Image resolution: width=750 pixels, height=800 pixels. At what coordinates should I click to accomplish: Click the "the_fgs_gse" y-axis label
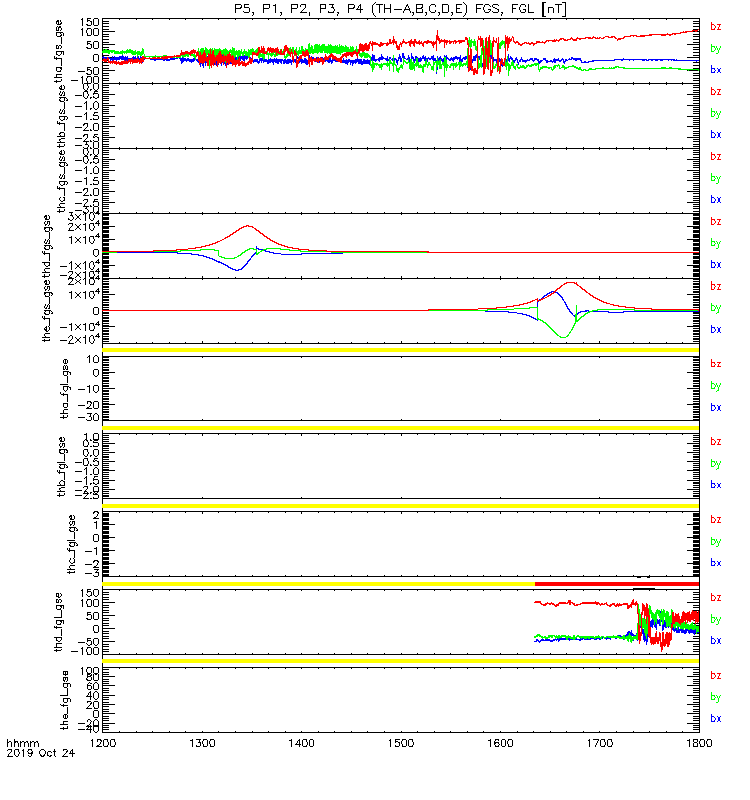click(x=47, y=311)
